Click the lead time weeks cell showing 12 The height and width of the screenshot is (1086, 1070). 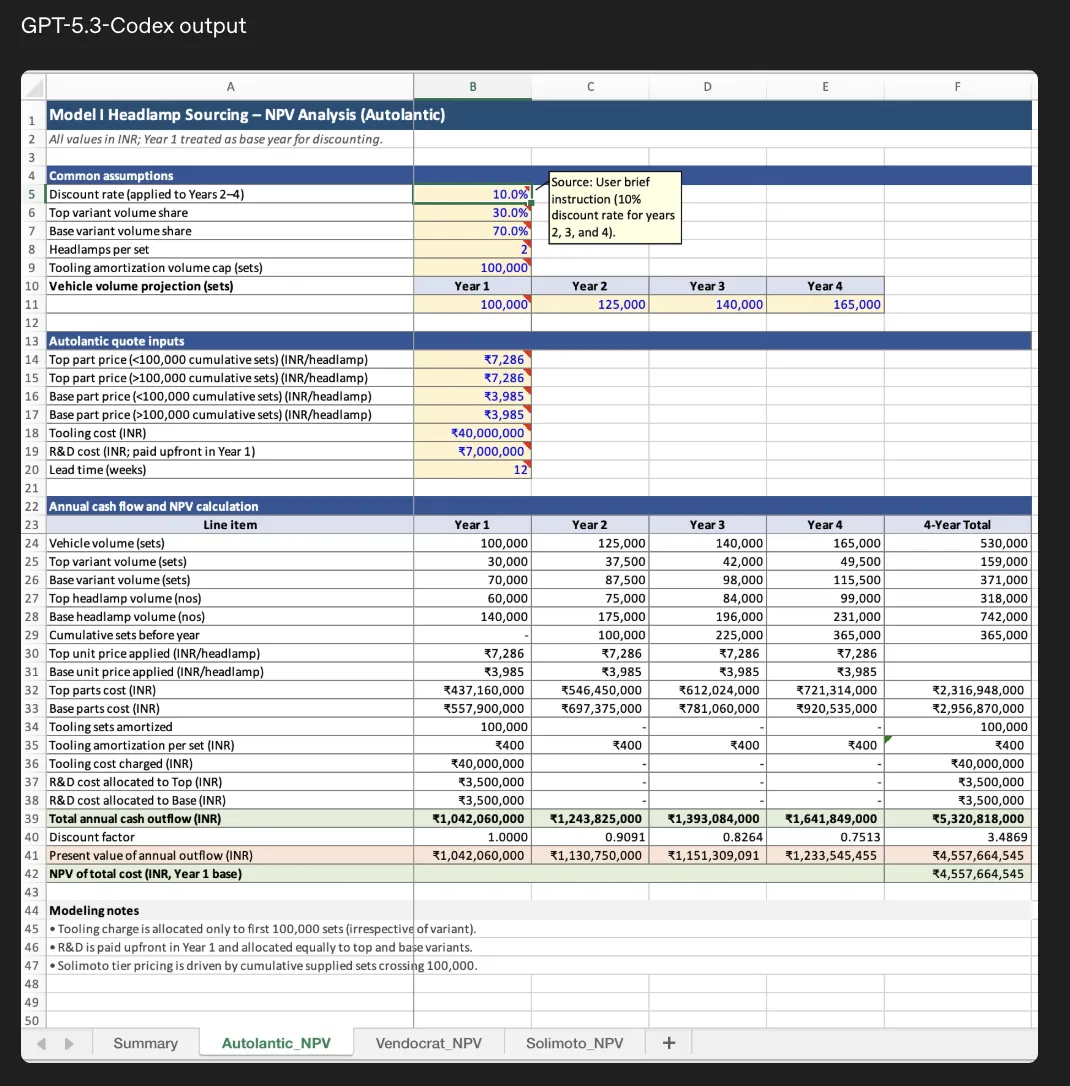point(472,470)
